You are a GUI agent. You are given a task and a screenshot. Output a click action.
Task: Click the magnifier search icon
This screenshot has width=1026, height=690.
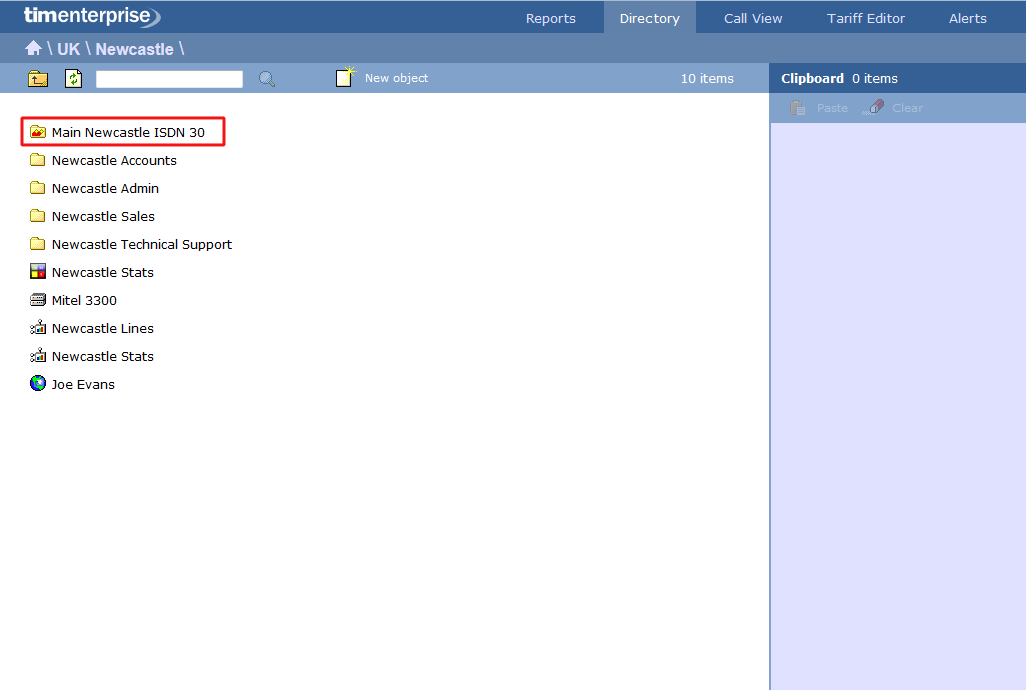point(267,79)
